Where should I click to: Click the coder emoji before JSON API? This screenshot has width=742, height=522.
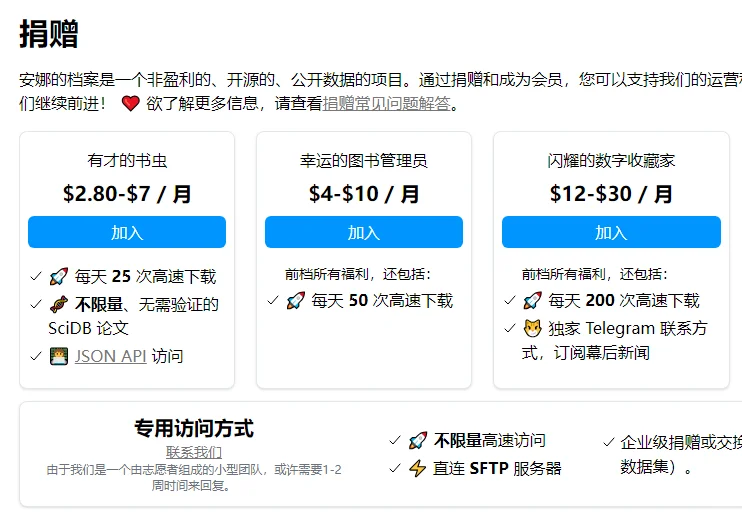tap(59, 356)
